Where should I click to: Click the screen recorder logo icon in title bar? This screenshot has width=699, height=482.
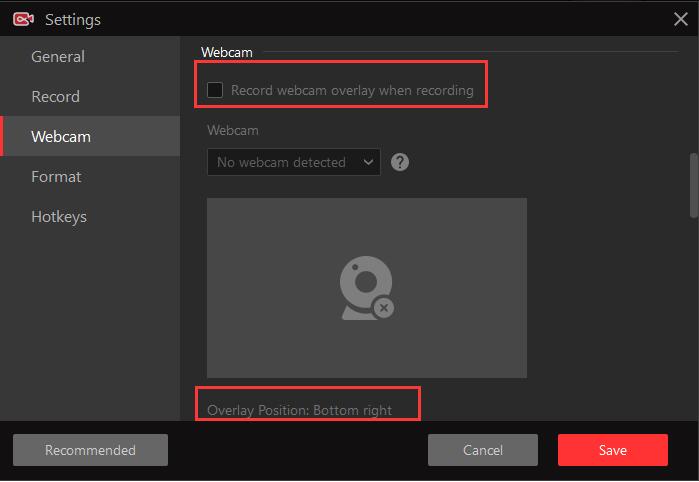click(23, 19)
